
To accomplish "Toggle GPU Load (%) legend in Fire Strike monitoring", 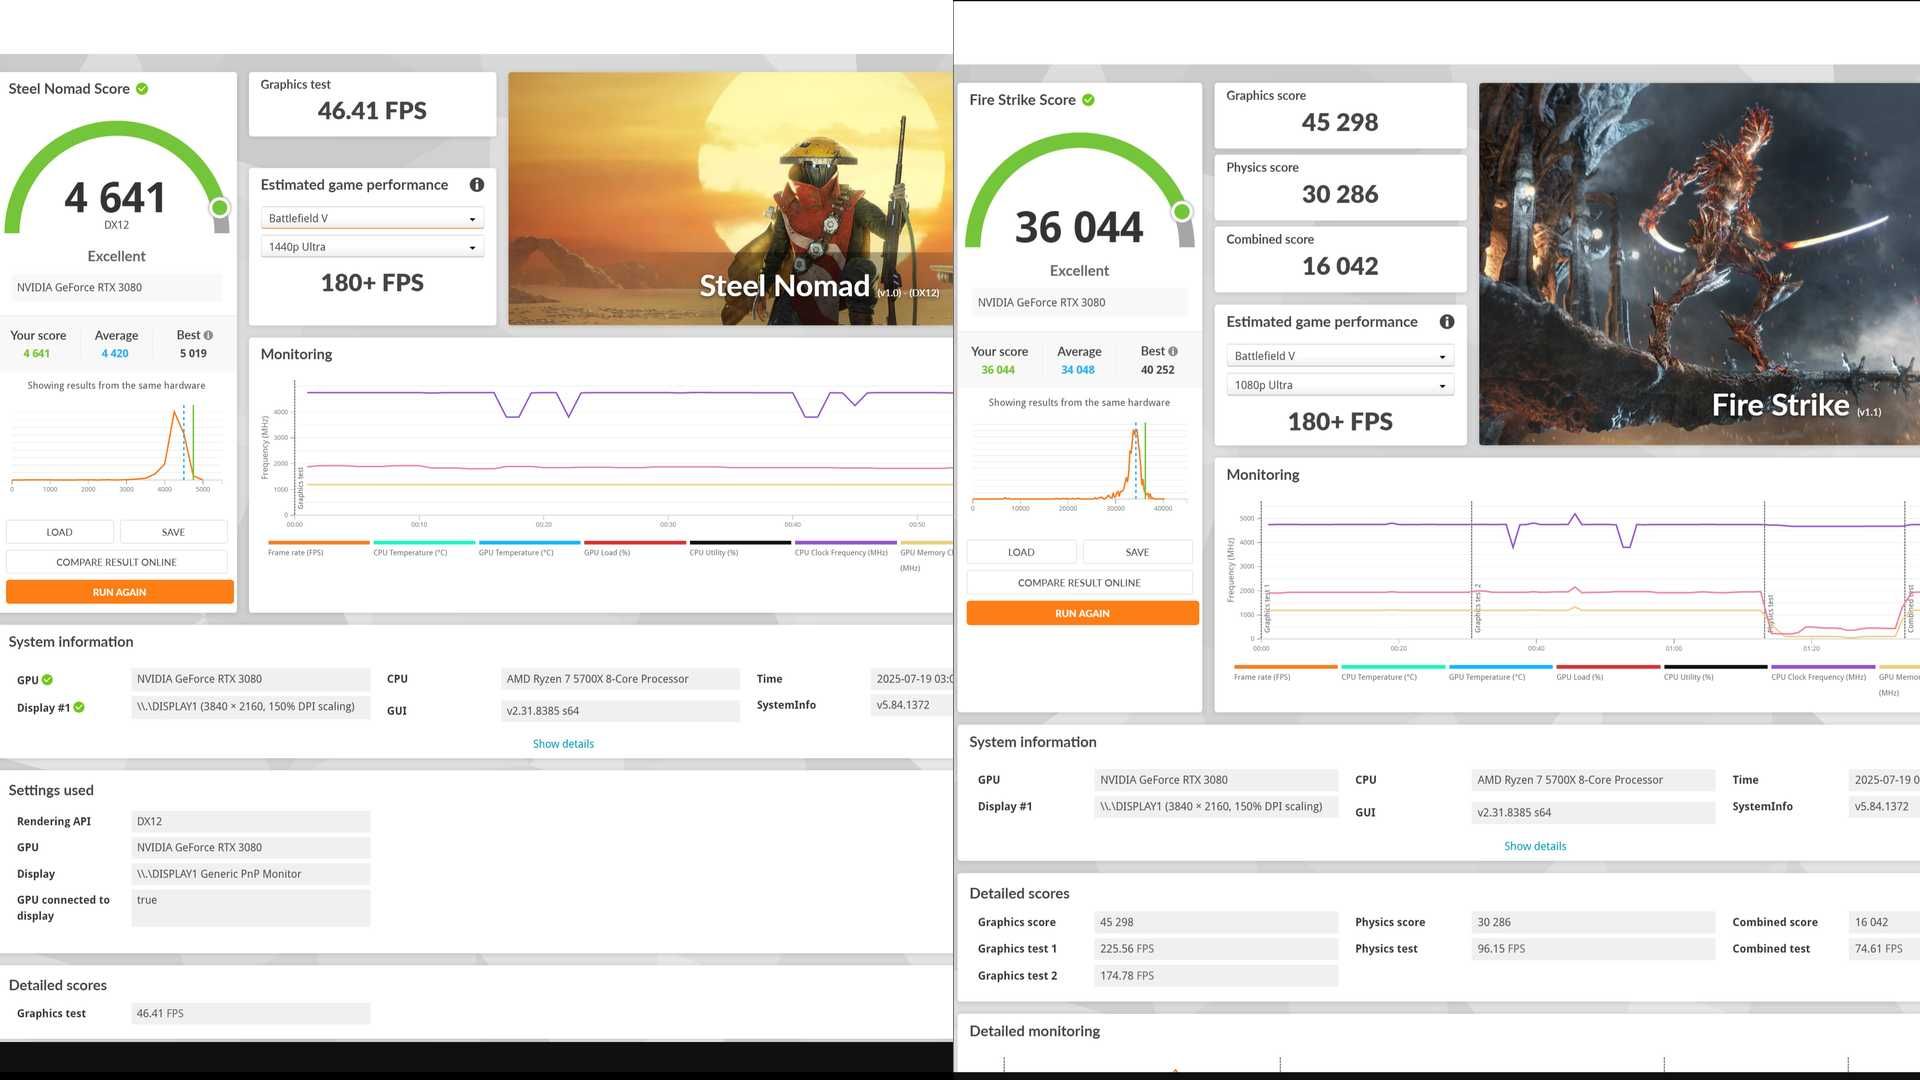I will point(1608,672).
